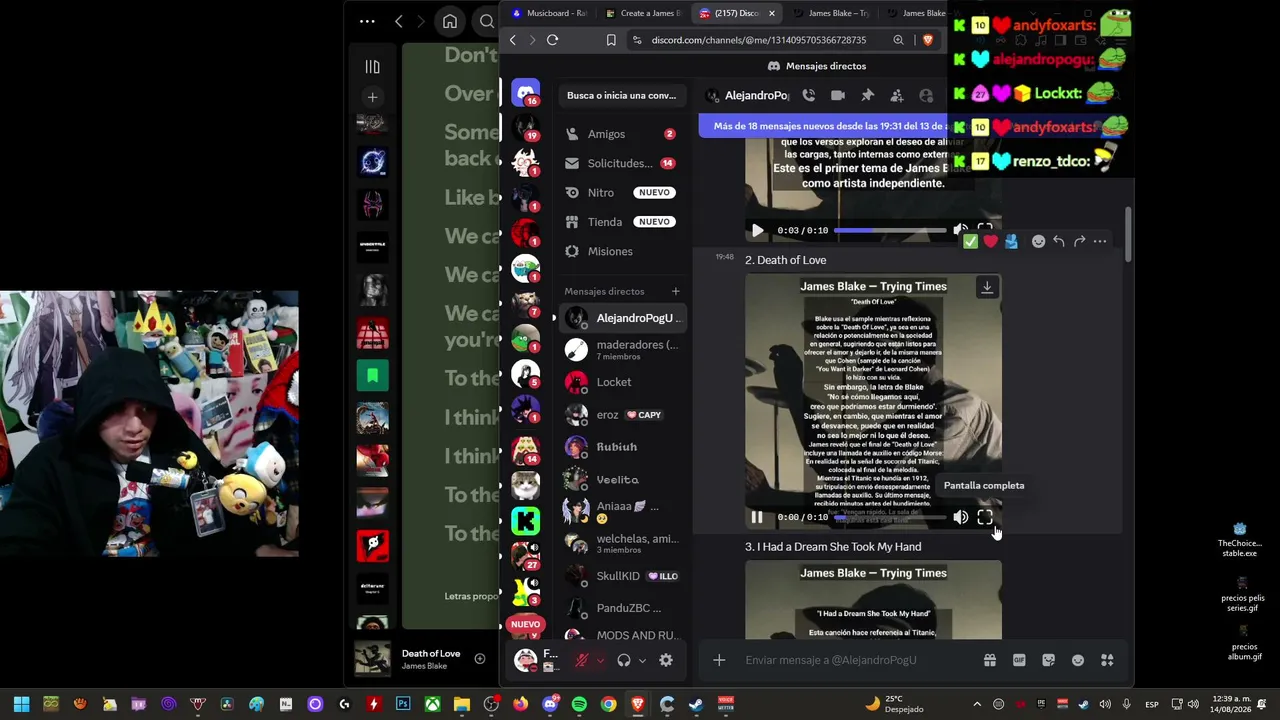Open Brave Shields lion icon
This screenshot has width=1280, height=720.
click(928, 40)
